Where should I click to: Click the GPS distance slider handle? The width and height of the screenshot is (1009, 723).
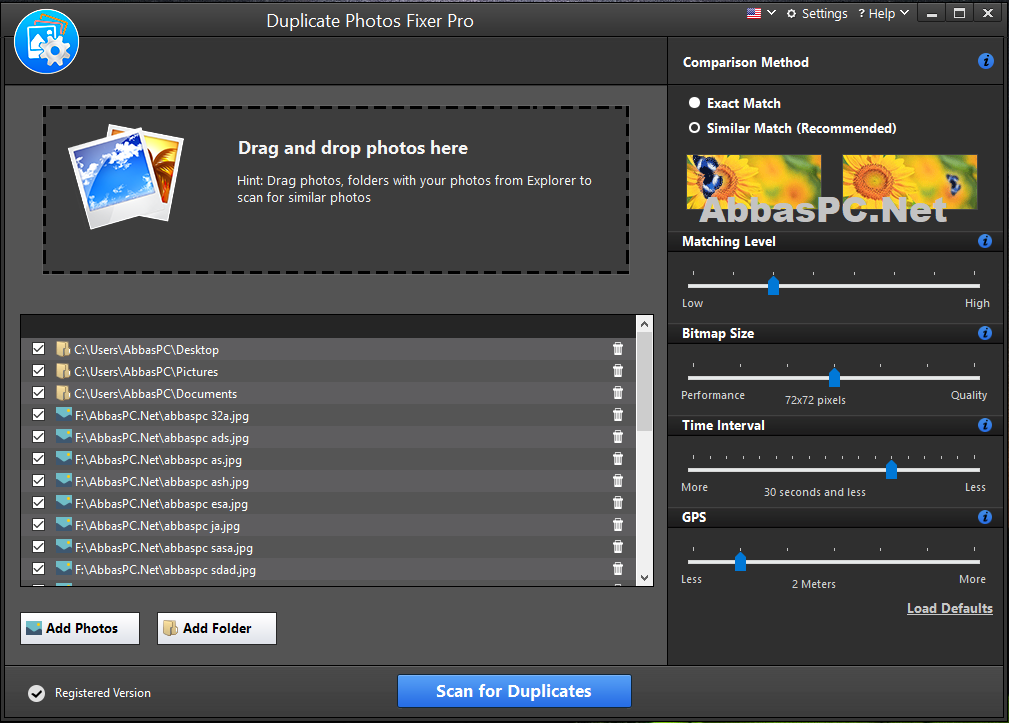[741, 562]
